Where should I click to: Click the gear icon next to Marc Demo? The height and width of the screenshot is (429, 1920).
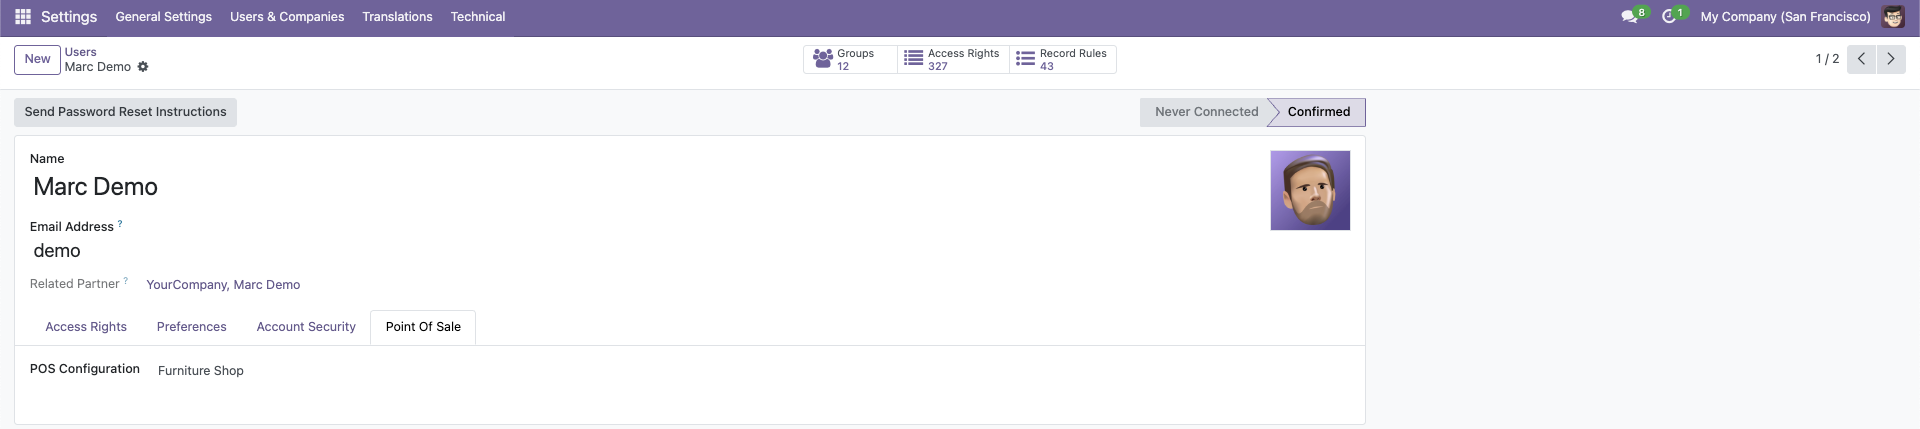[143, 67]
